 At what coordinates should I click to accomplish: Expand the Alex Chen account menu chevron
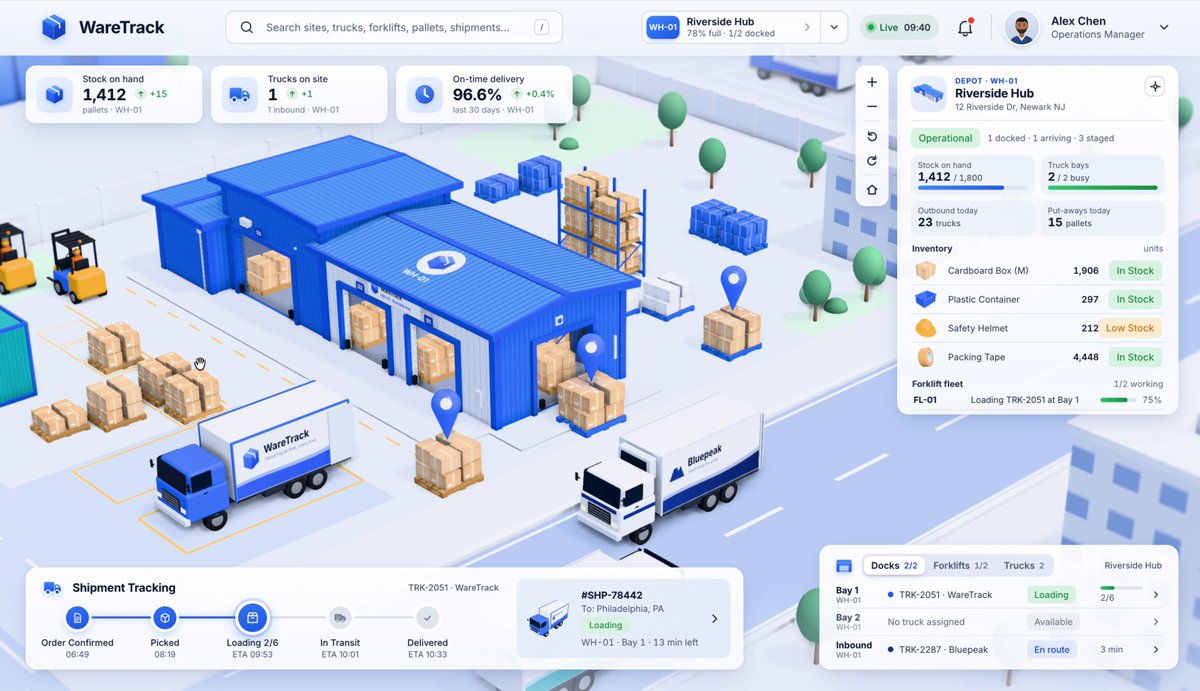pyautogui.click(x=1164, y=28)
